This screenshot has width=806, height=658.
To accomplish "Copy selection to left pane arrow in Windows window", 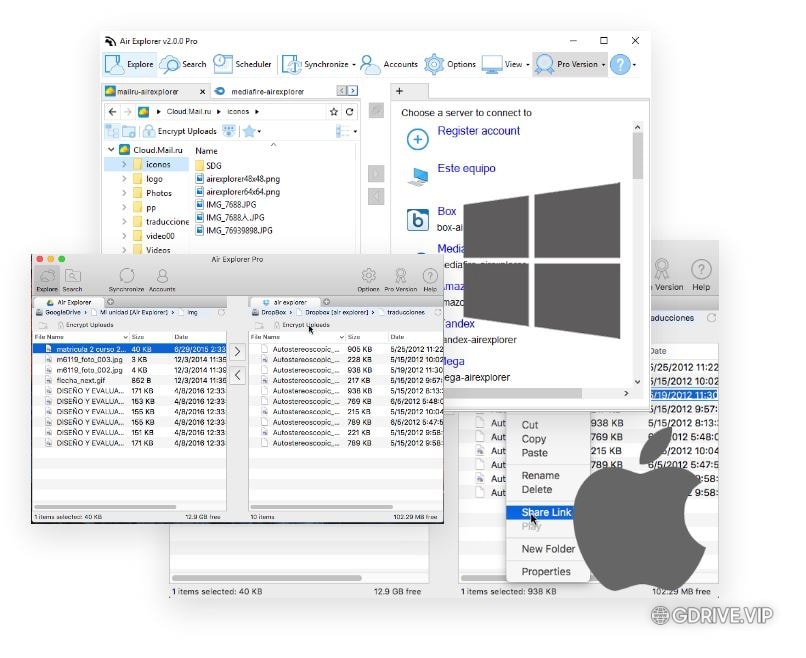I will pyautogui.click(x=376, y=196).
